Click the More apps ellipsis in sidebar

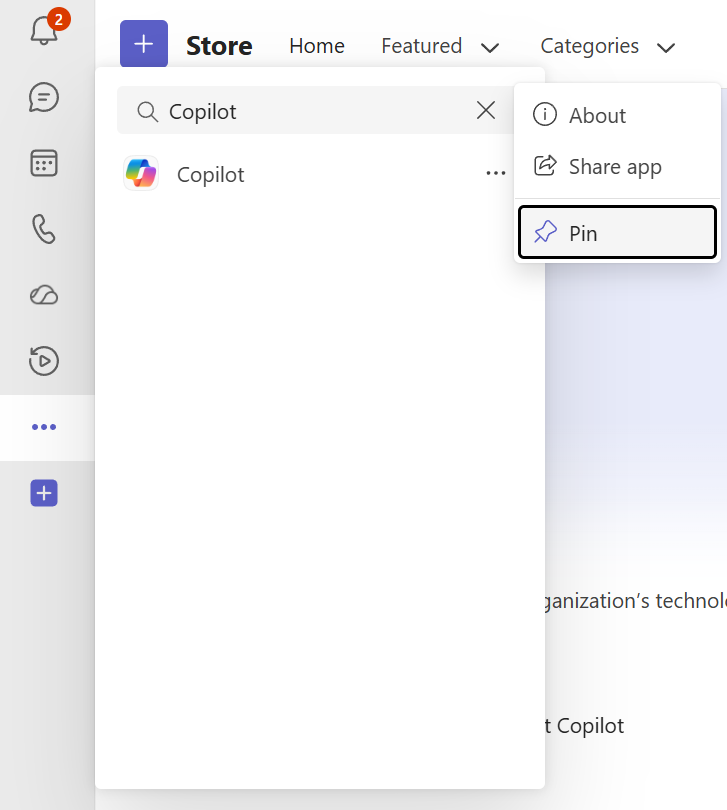pyautogui.click(x=44, y=427)
